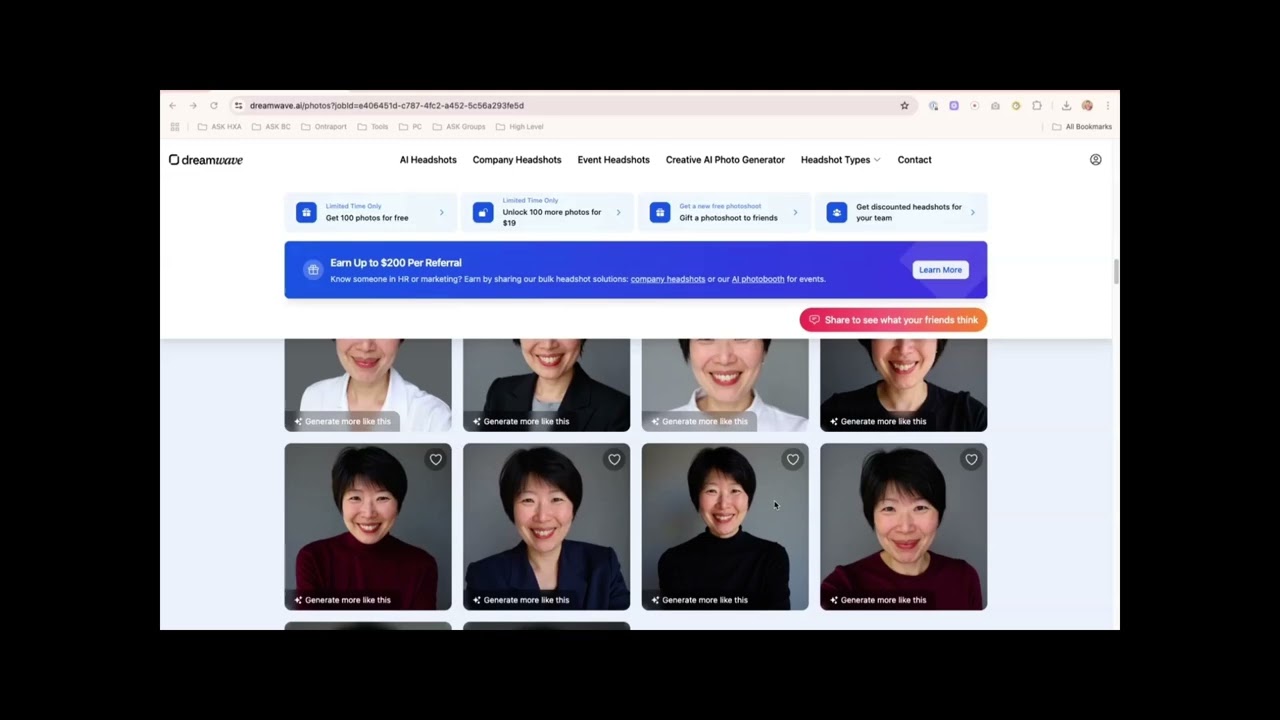Generate more like the black turtleneck headshot
The image size is (1280, 720).
point(699,600)
